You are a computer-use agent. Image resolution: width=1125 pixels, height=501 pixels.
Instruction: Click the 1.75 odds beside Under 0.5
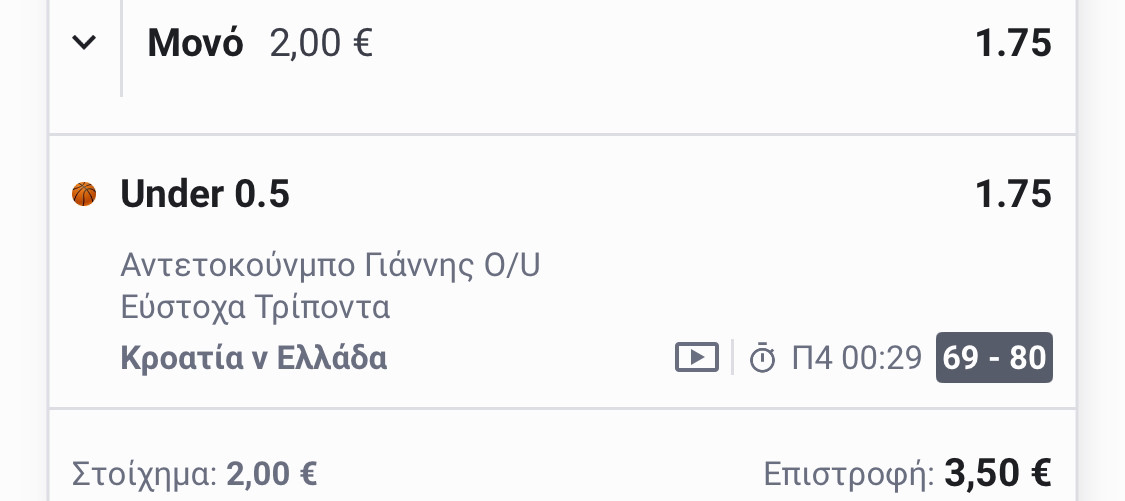click(1013, 194)
